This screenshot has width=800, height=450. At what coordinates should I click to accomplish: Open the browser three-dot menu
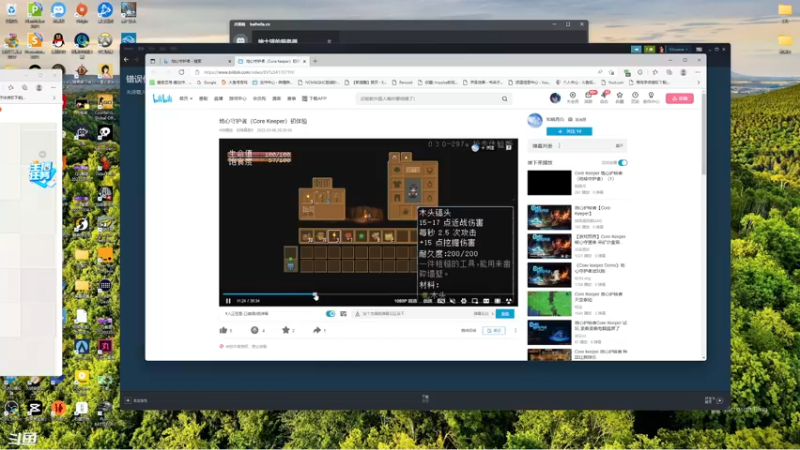[697, 72]
